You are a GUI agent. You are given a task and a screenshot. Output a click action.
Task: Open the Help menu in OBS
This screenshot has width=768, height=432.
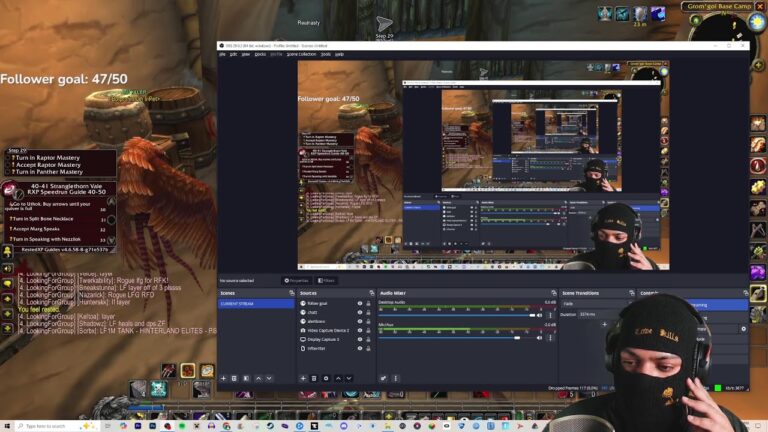tap(339, 54)
